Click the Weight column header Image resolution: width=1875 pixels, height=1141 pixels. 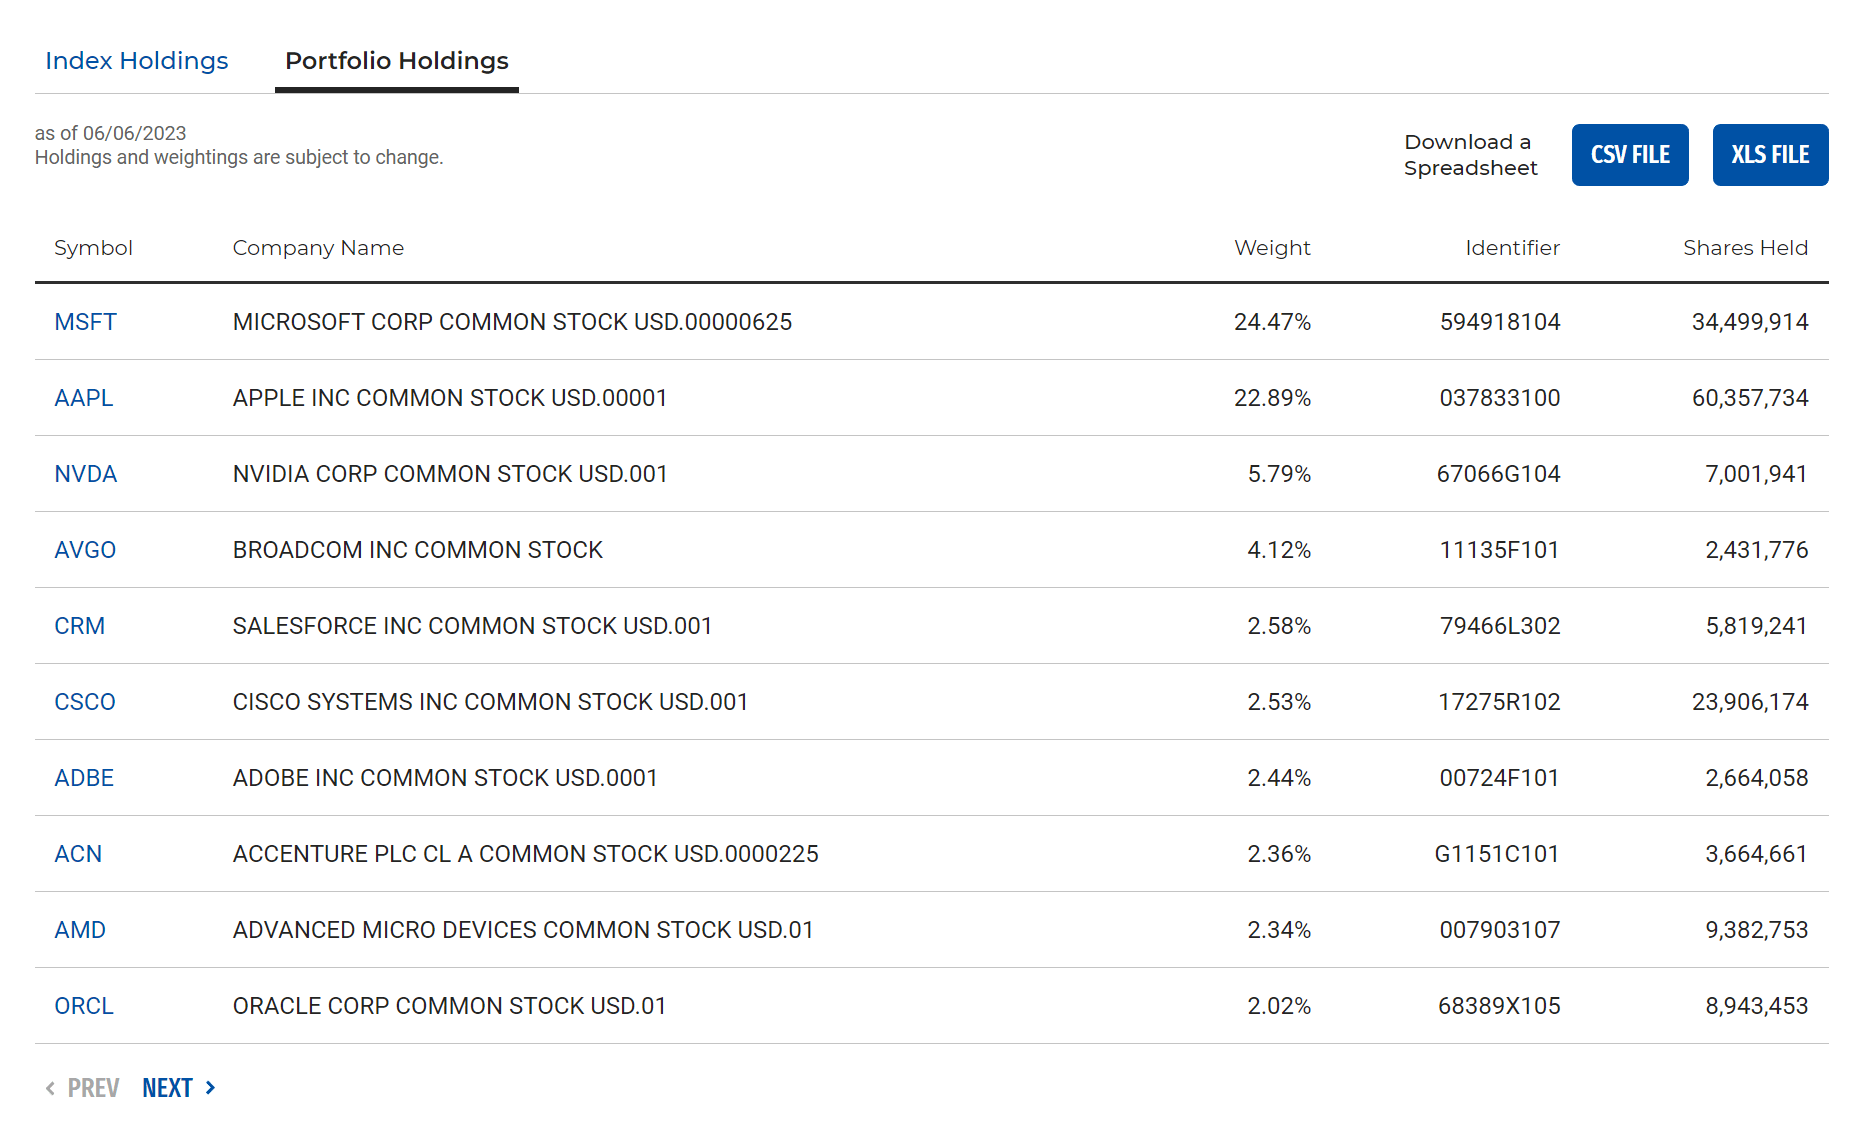(1272, 248)
